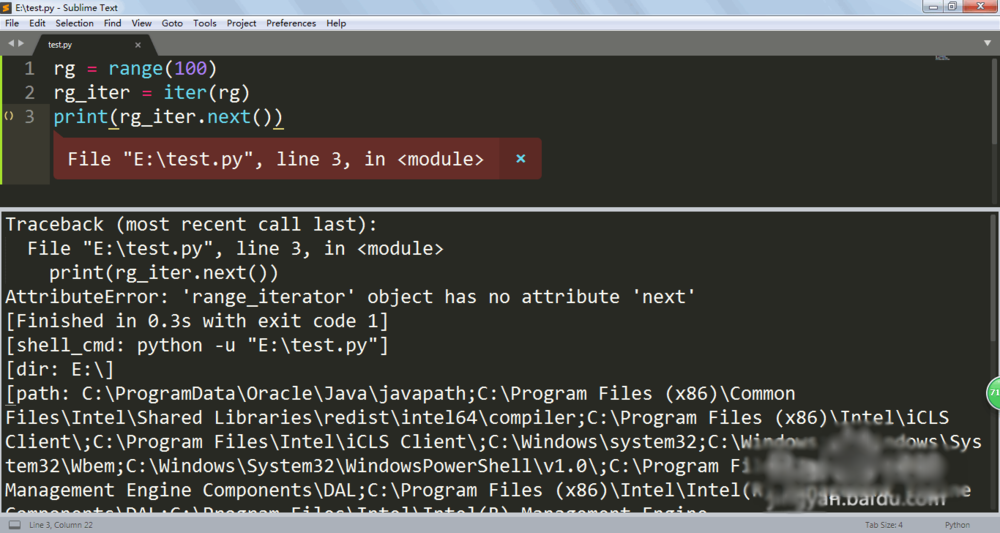The height and width of the screenshot is (533, 1000).
Task: Open the Selection menu
Action: pos(75,23)
